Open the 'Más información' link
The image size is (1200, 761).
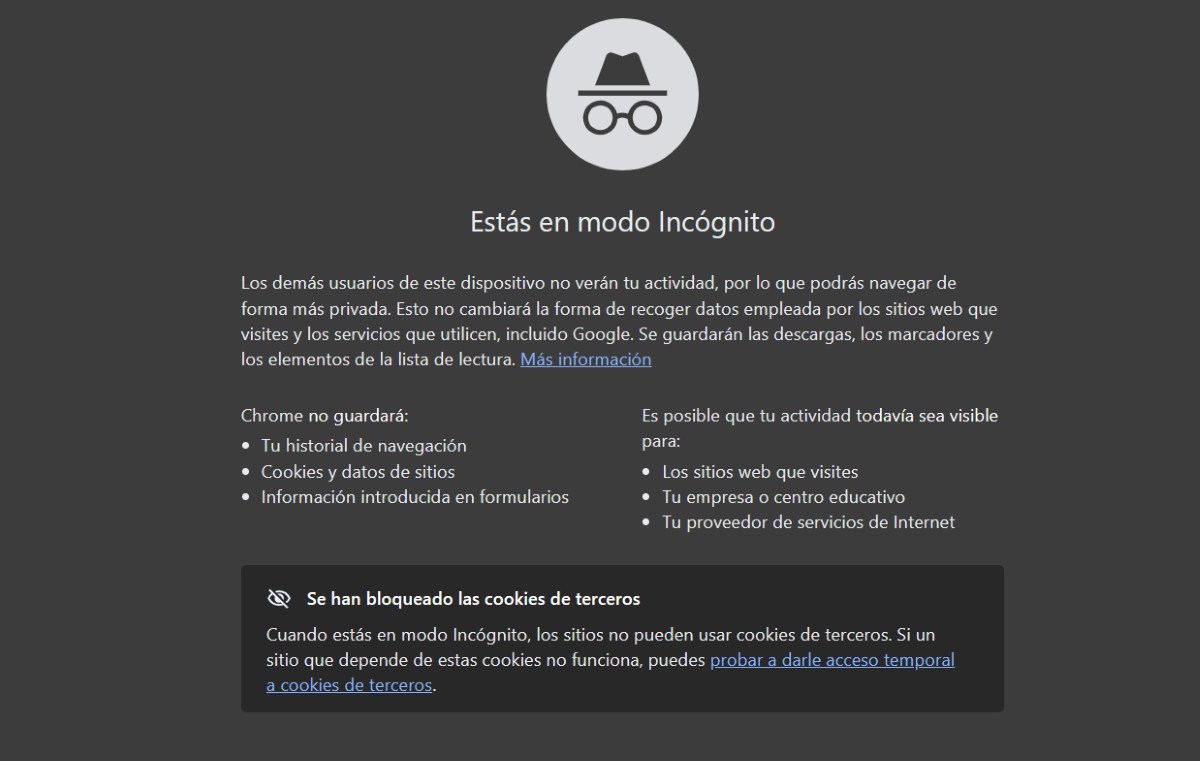point(585,359)
